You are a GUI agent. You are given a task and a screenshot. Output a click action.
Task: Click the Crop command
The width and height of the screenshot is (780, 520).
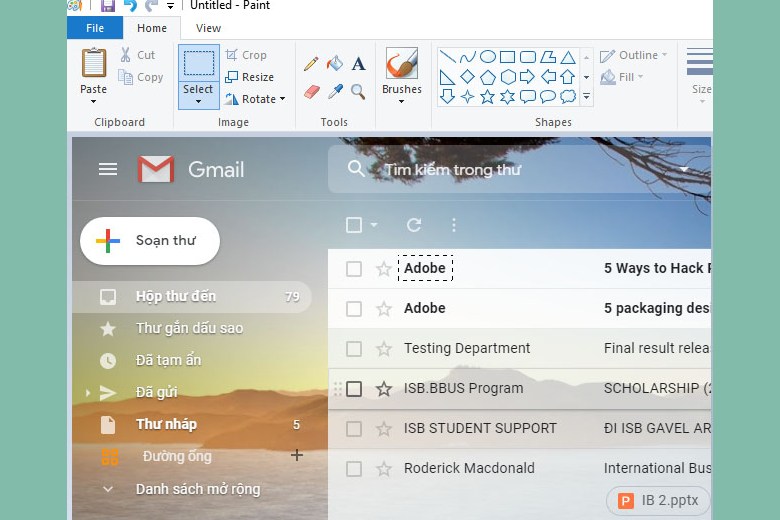[x=246, y=55]
